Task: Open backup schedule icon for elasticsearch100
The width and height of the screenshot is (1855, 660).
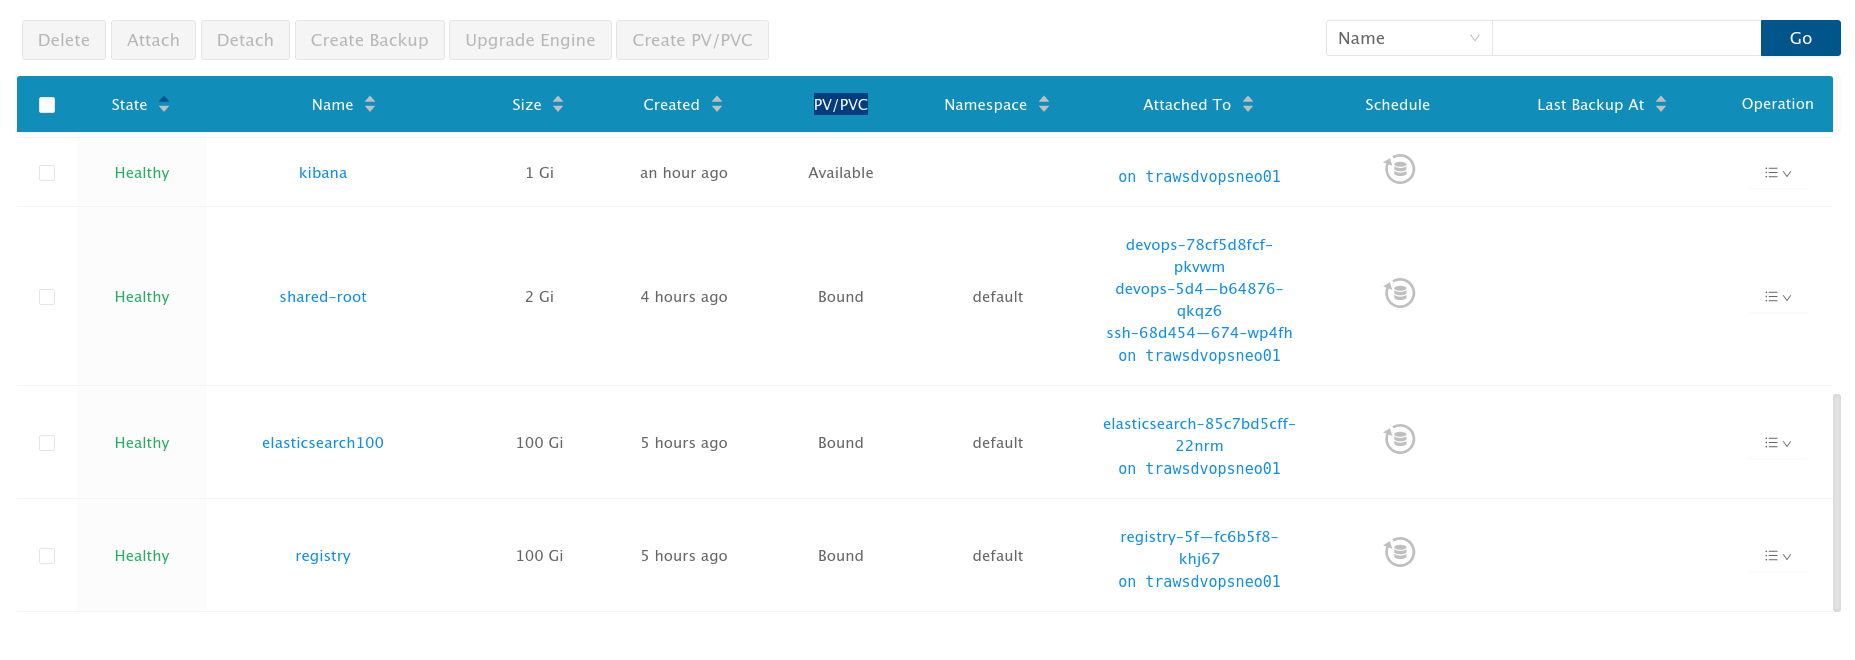Action: tap(1399, 439)
